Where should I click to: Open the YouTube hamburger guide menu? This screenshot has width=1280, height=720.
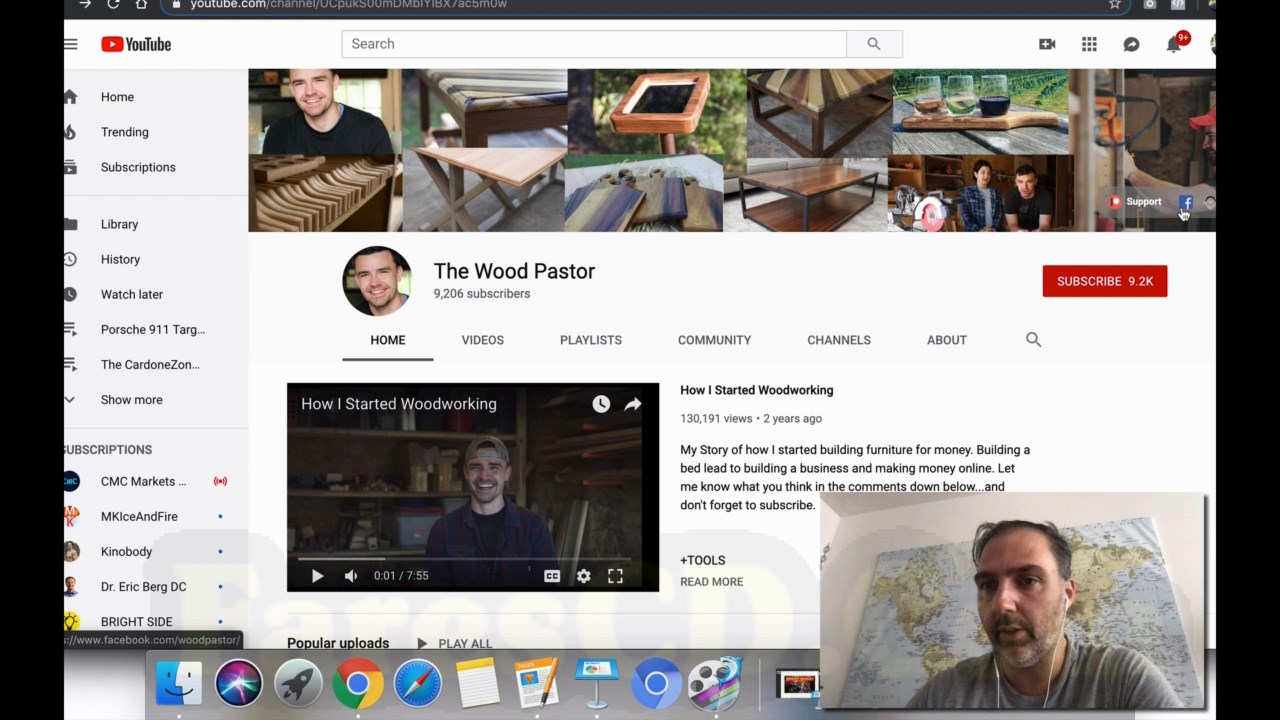pyautogui.click(x=70, y=44)
